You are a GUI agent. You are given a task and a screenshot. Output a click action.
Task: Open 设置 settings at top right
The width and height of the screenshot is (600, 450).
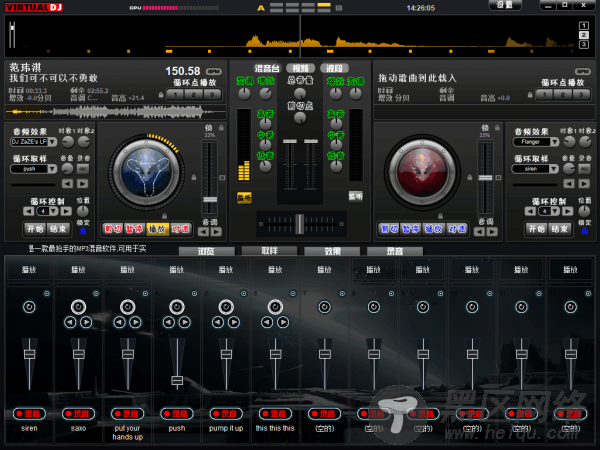tap(505, 5)
